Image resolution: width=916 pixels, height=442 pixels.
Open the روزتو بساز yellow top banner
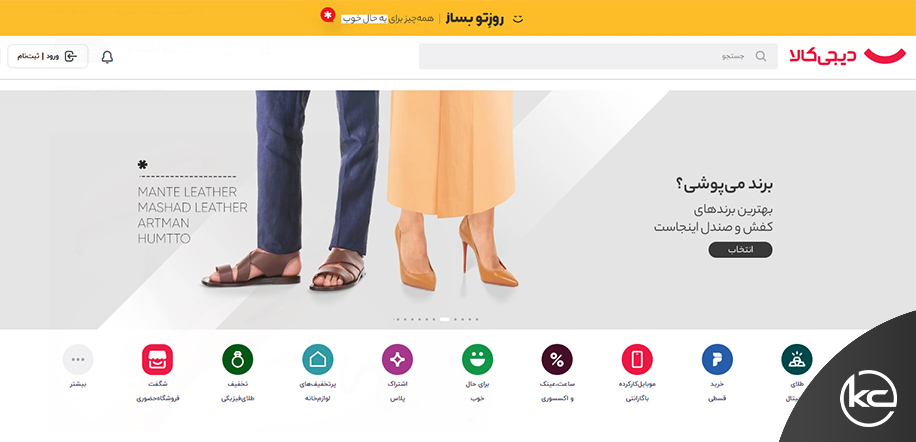point(458,18)
